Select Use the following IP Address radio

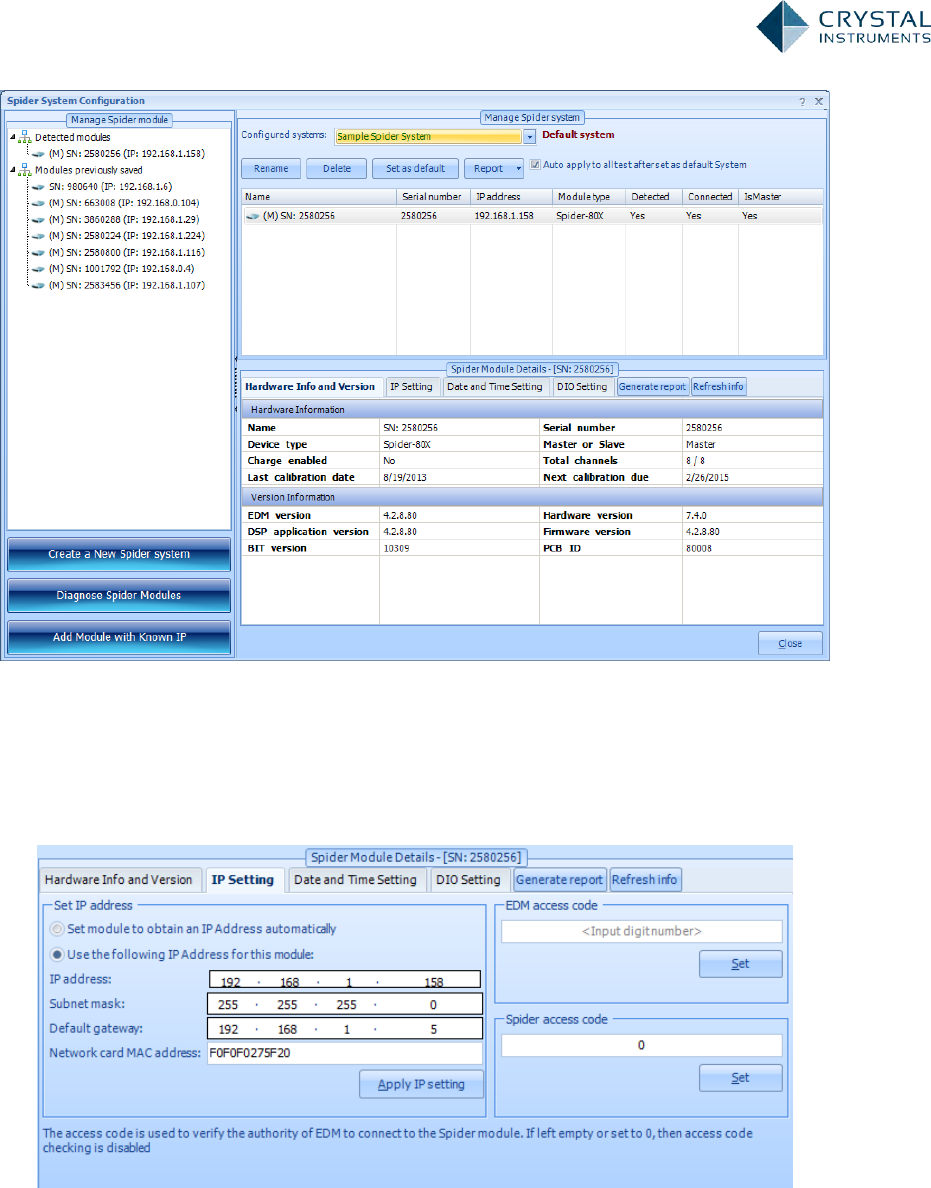(x=57, y=955)
